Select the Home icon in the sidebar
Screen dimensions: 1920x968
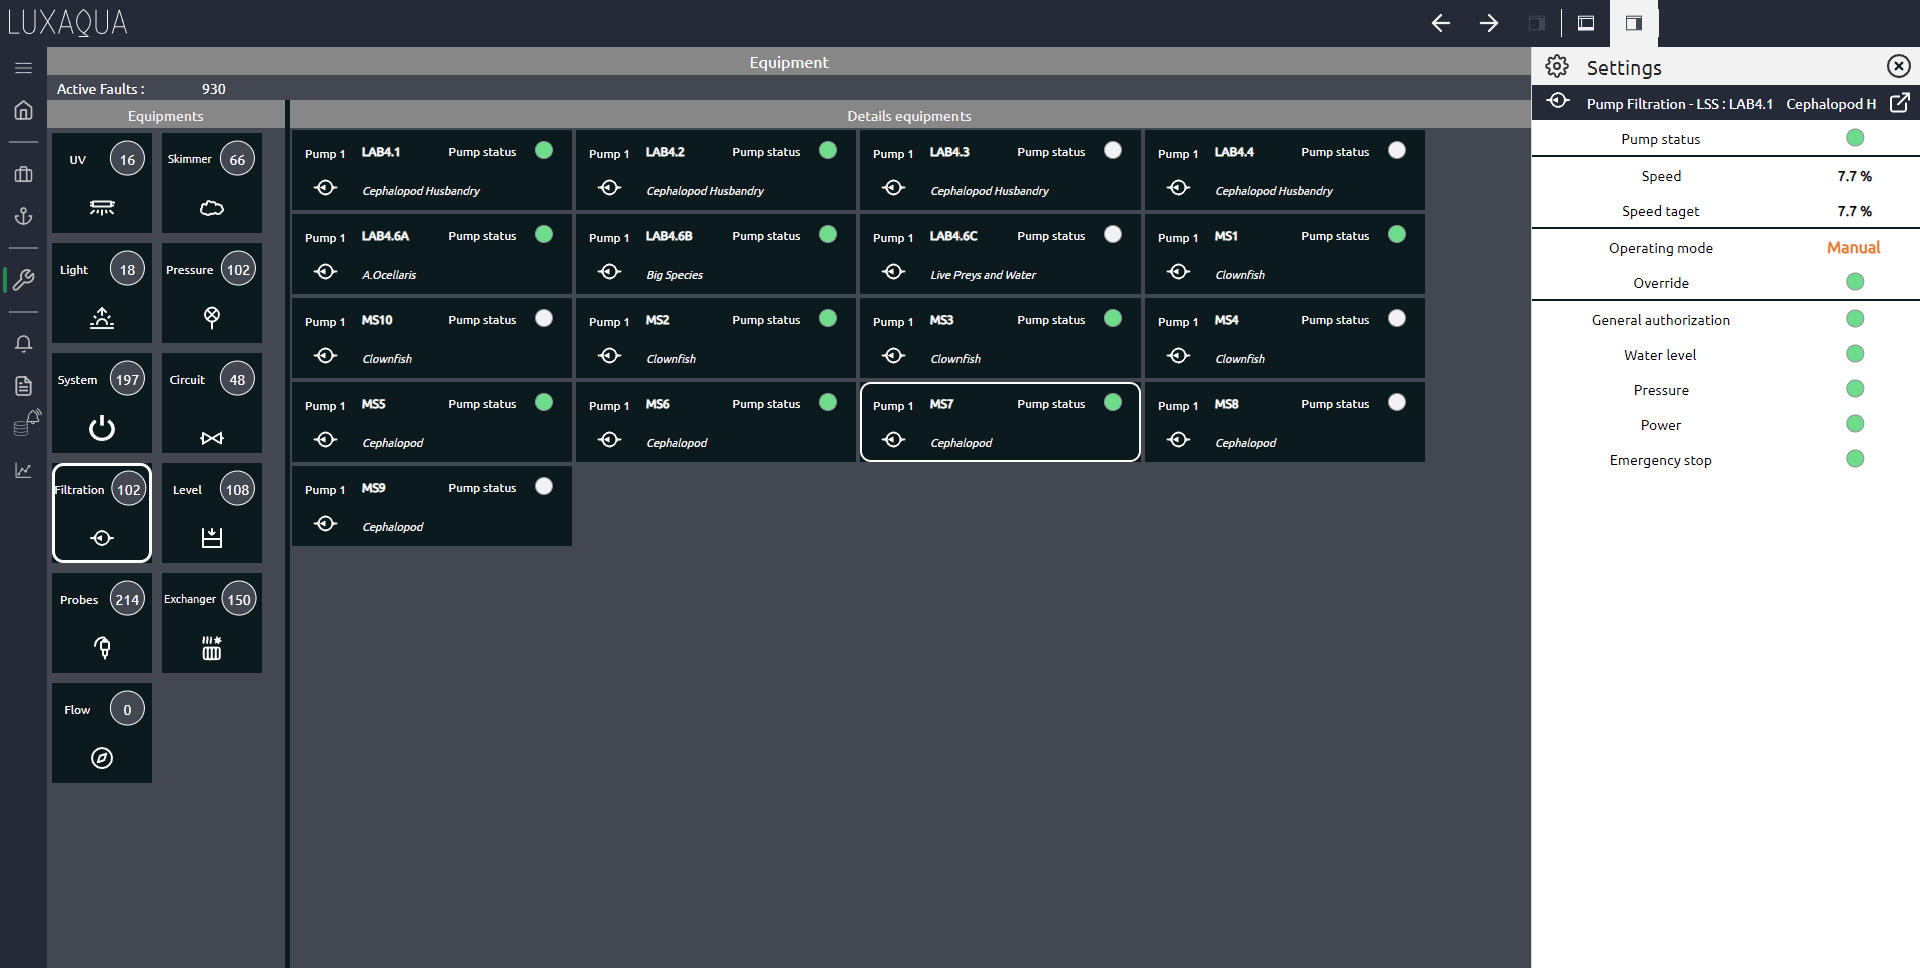tap(23, 110)
